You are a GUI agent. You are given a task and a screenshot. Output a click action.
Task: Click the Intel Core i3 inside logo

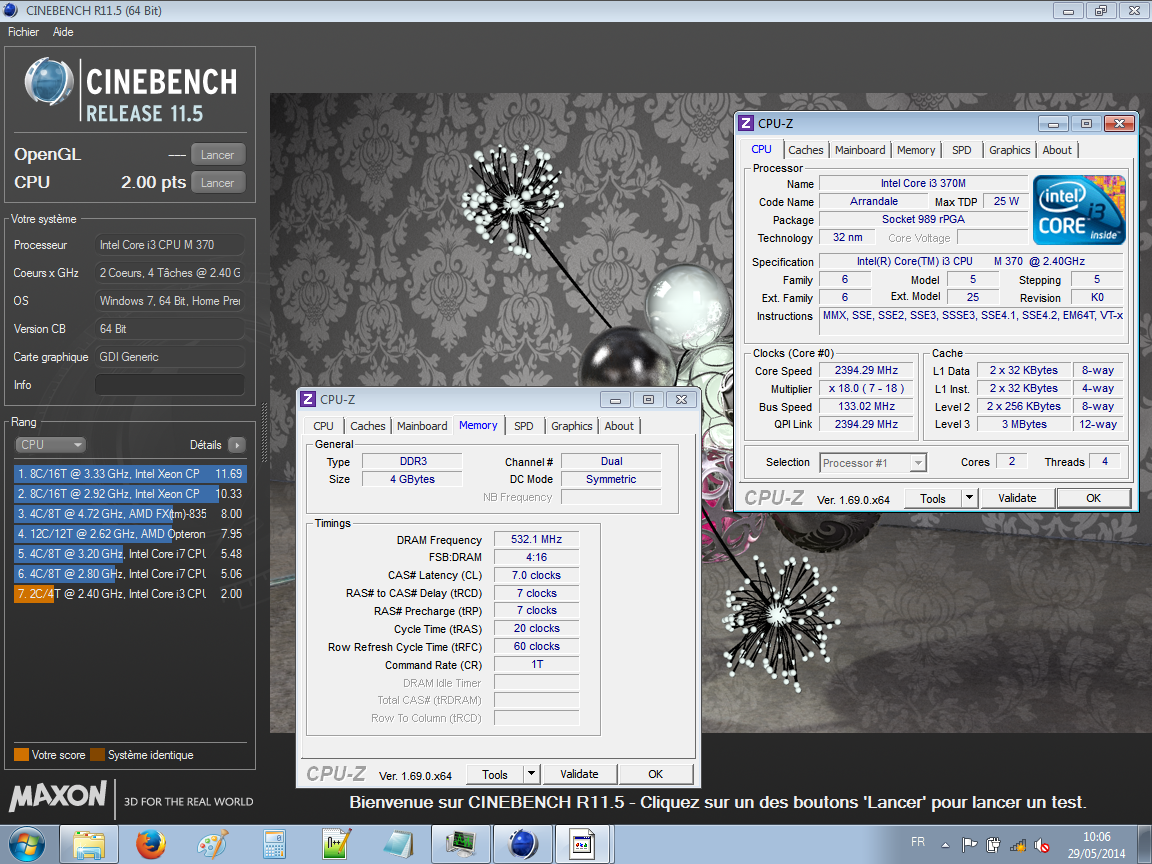1079,209
